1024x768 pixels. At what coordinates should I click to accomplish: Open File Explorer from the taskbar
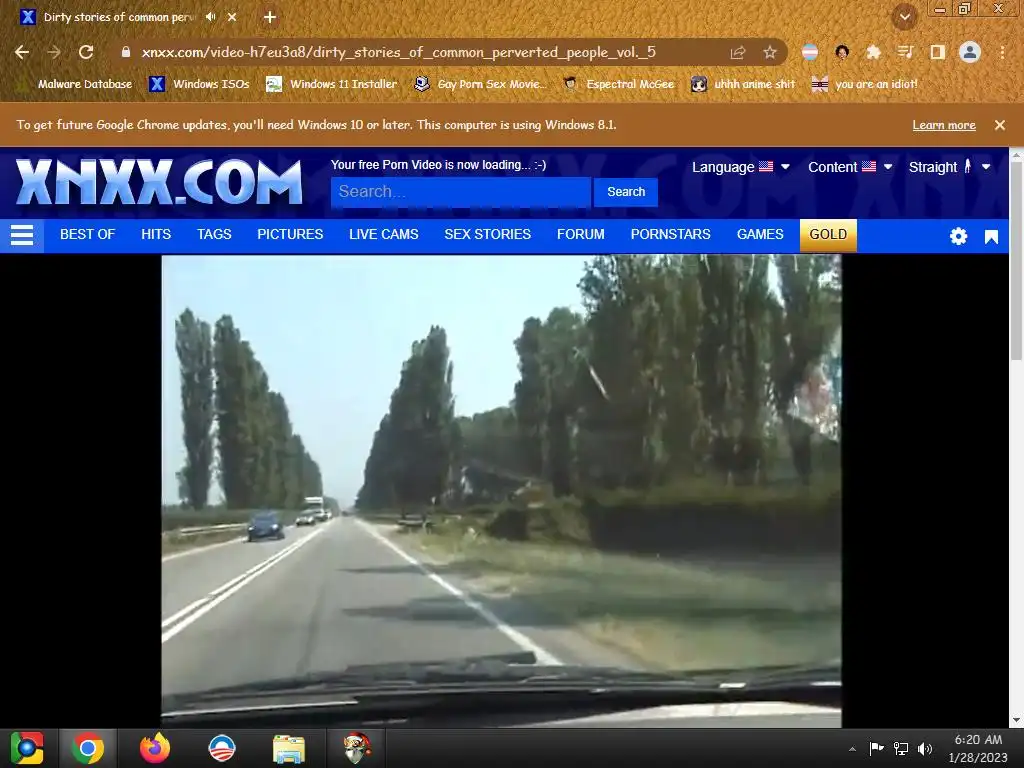click(289, 748)
